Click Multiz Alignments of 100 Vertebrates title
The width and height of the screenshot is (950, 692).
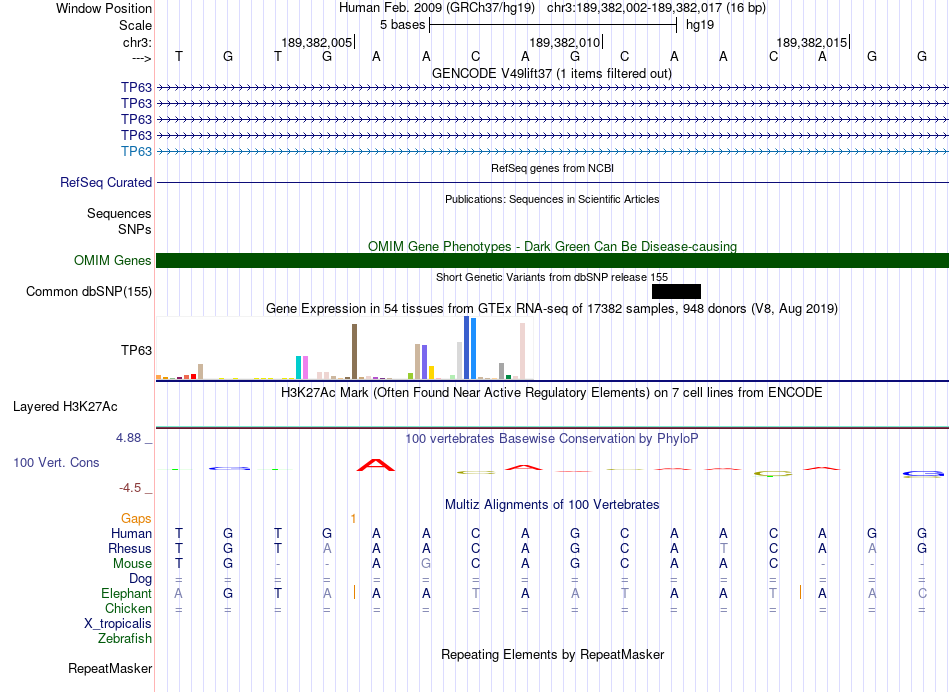(552, 504)
